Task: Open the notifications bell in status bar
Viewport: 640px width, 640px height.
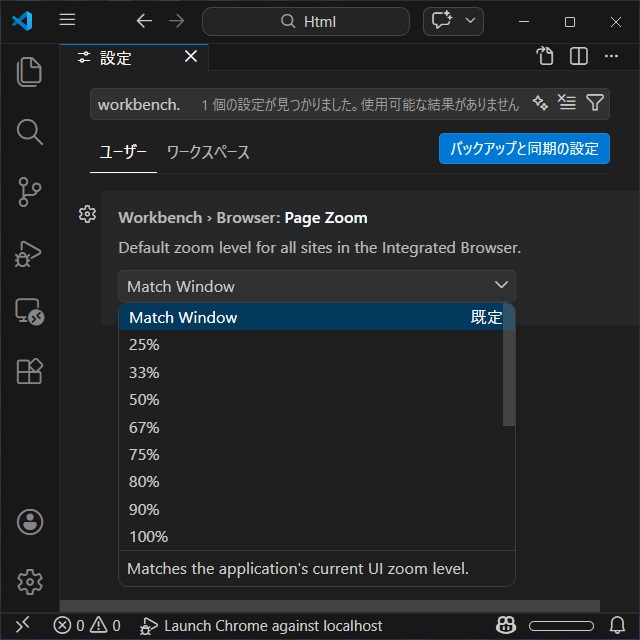Action: click(x=617, y=625)
